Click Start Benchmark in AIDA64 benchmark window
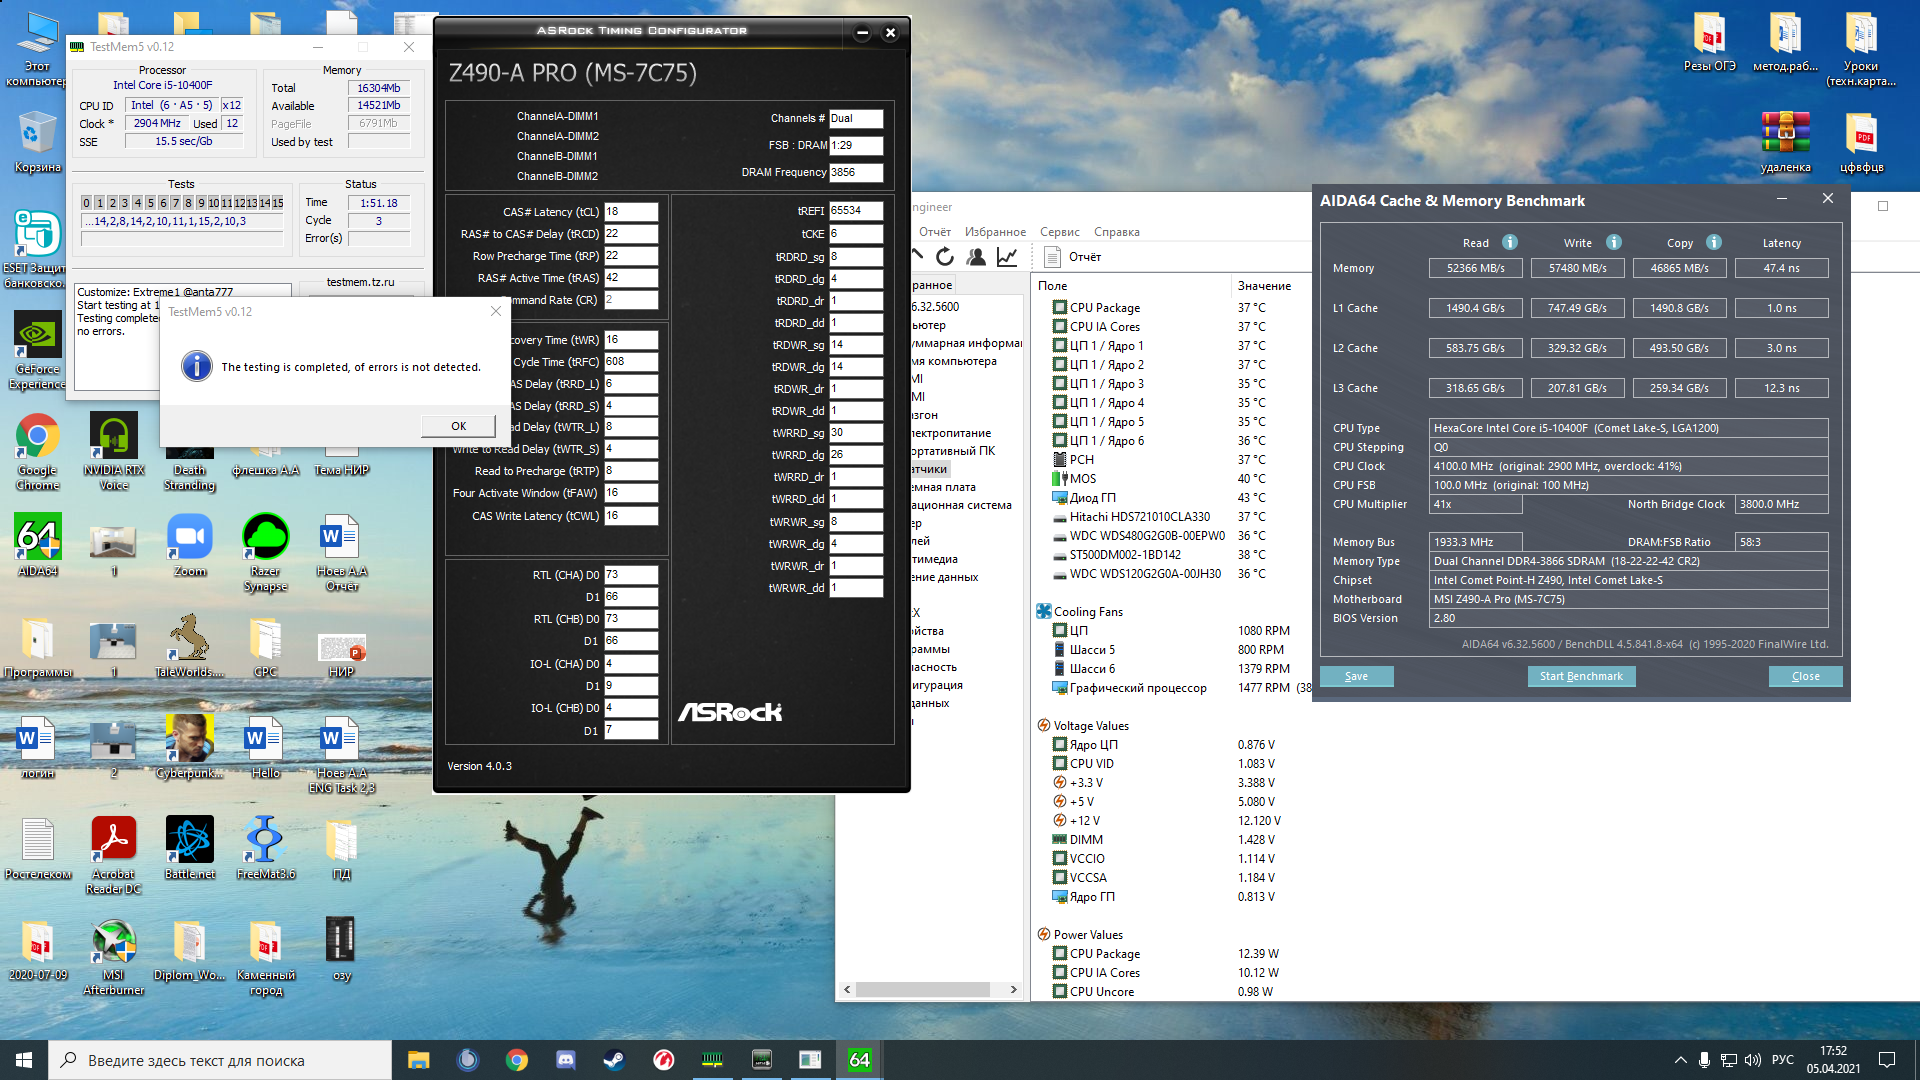Viewport: 1920px width, 1080px height. click(1581, 676)
